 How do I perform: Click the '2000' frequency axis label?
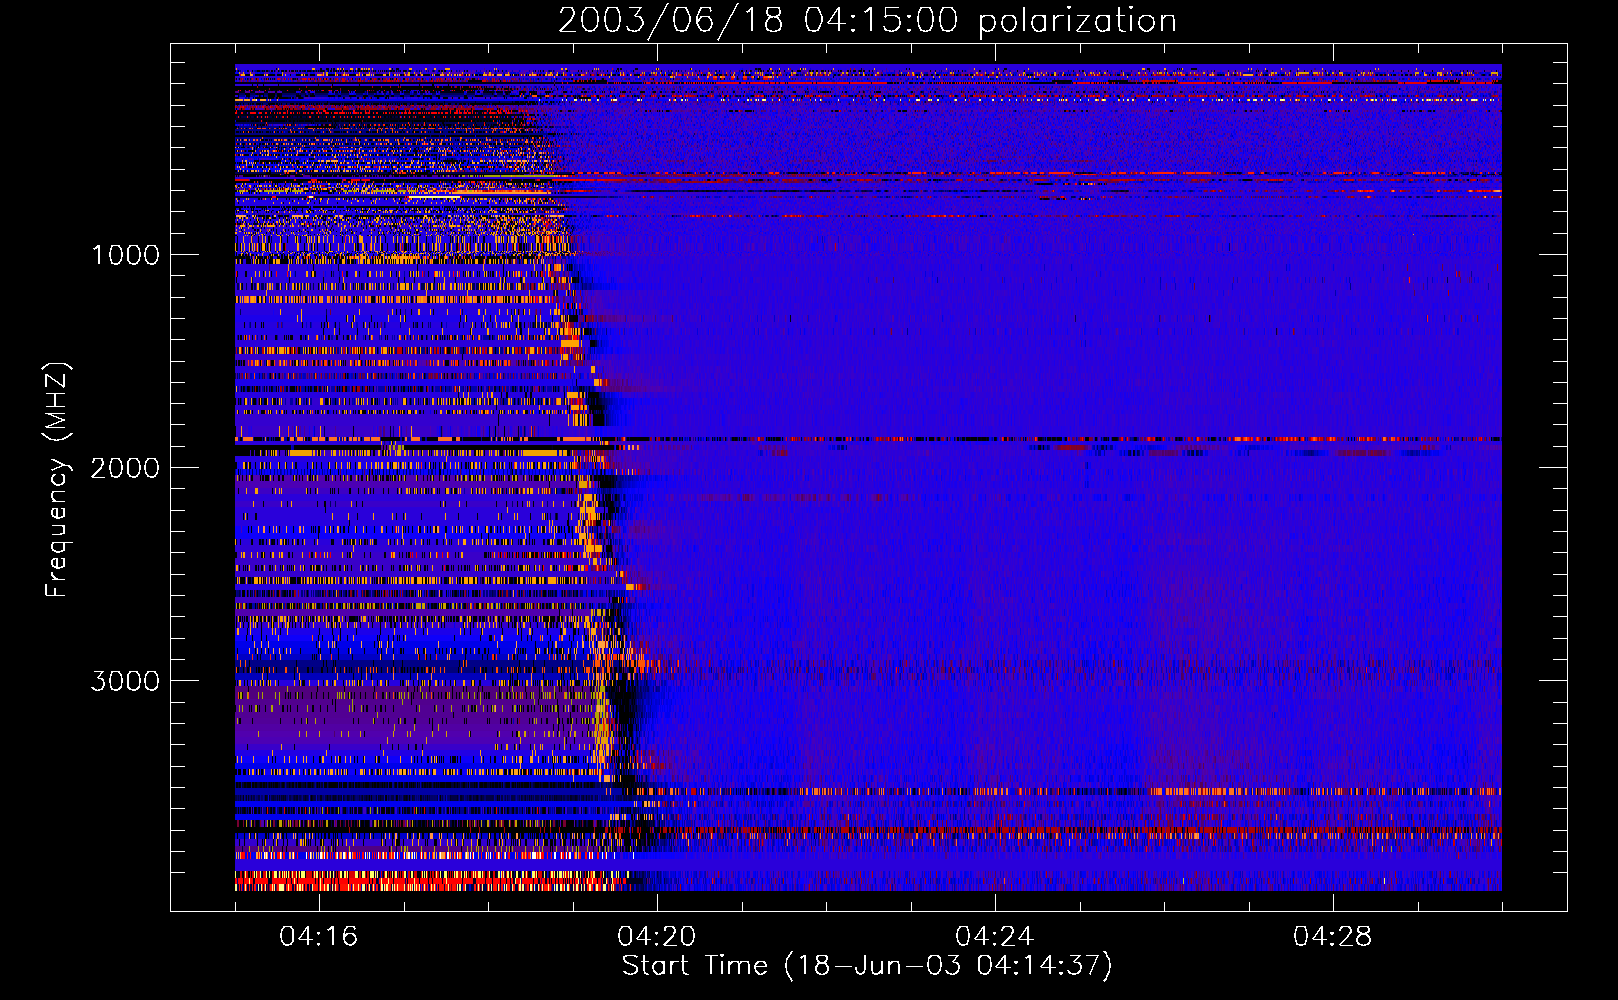coord(125,468)
